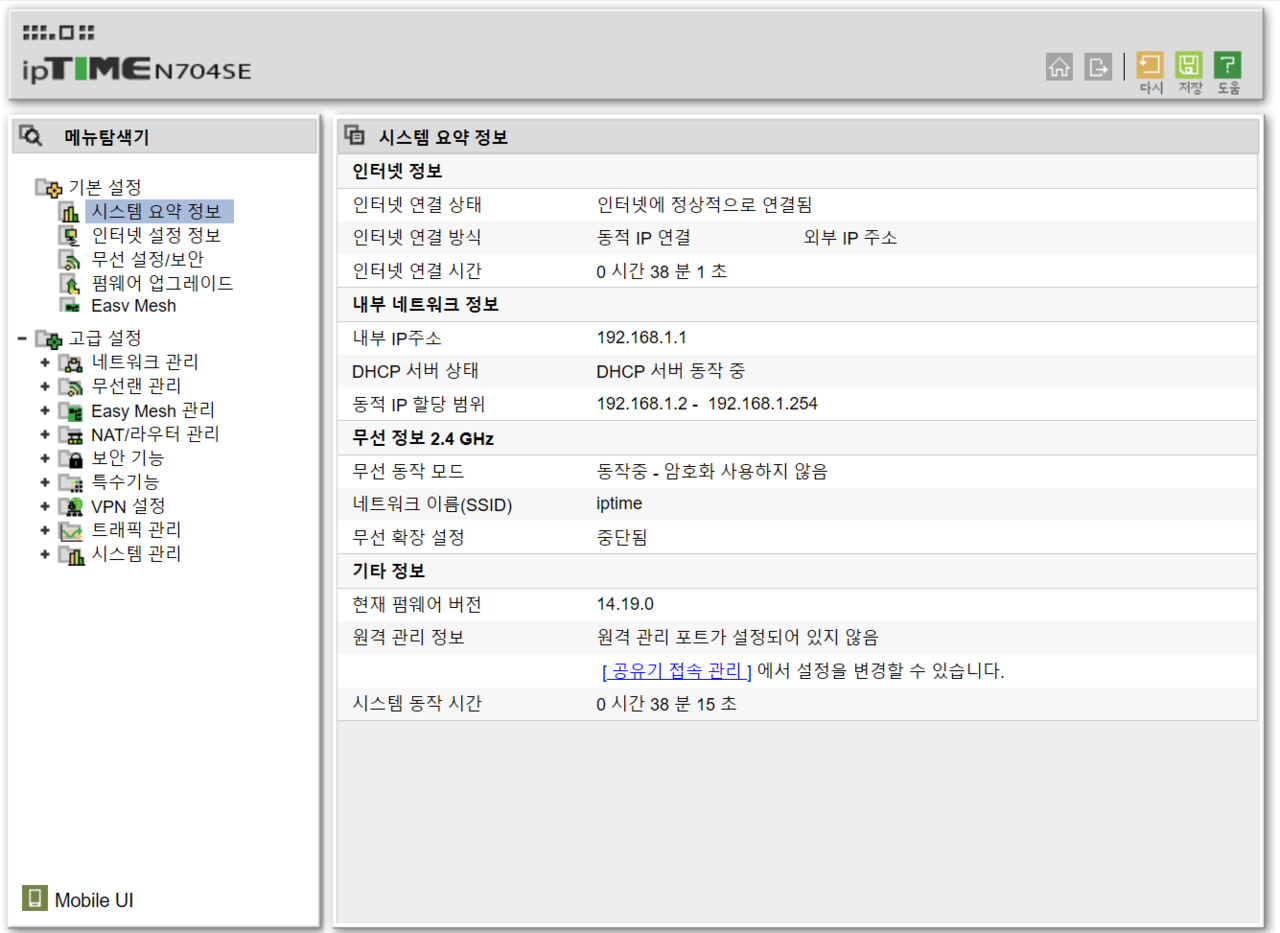Click the Mobile UI phone icon
Viewport: 1280px width, 933px height.
pos(34,898)
